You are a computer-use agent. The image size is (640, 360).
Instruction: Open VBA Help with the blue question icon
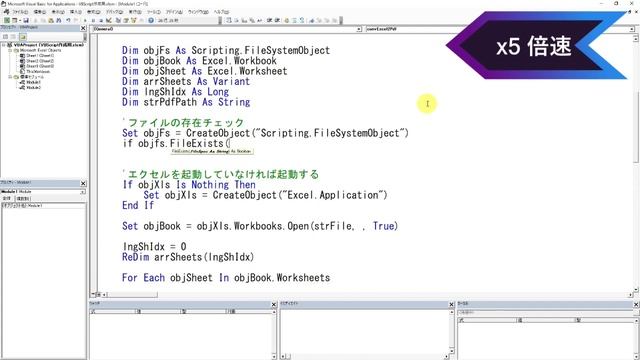(x=151, y=20)
